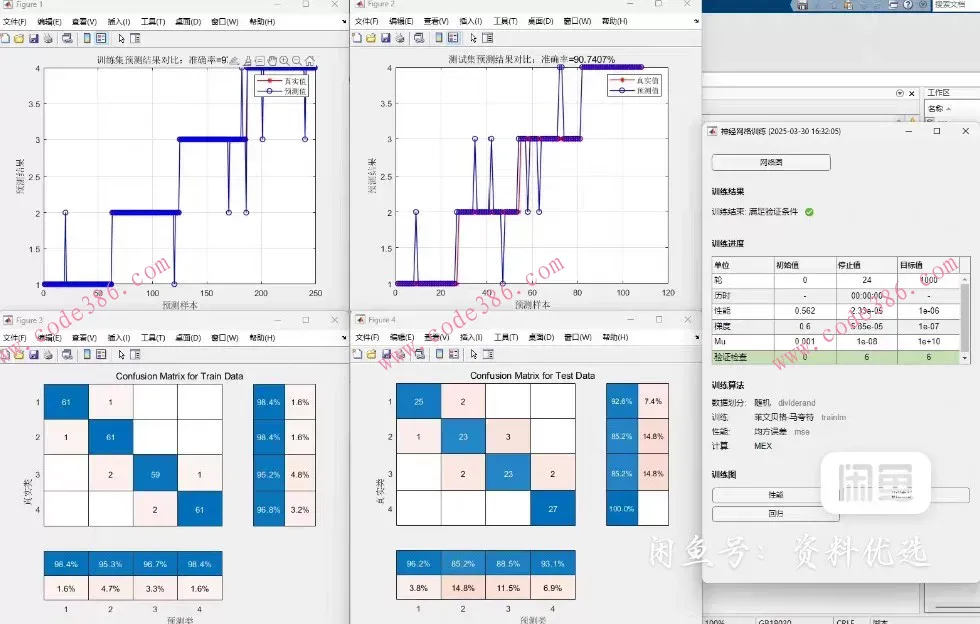This screenshot has width=980, height=624.
Task: Toggle Insert Colorbar in Figure 1 toolbar
Action: click(x=87, y=38)
